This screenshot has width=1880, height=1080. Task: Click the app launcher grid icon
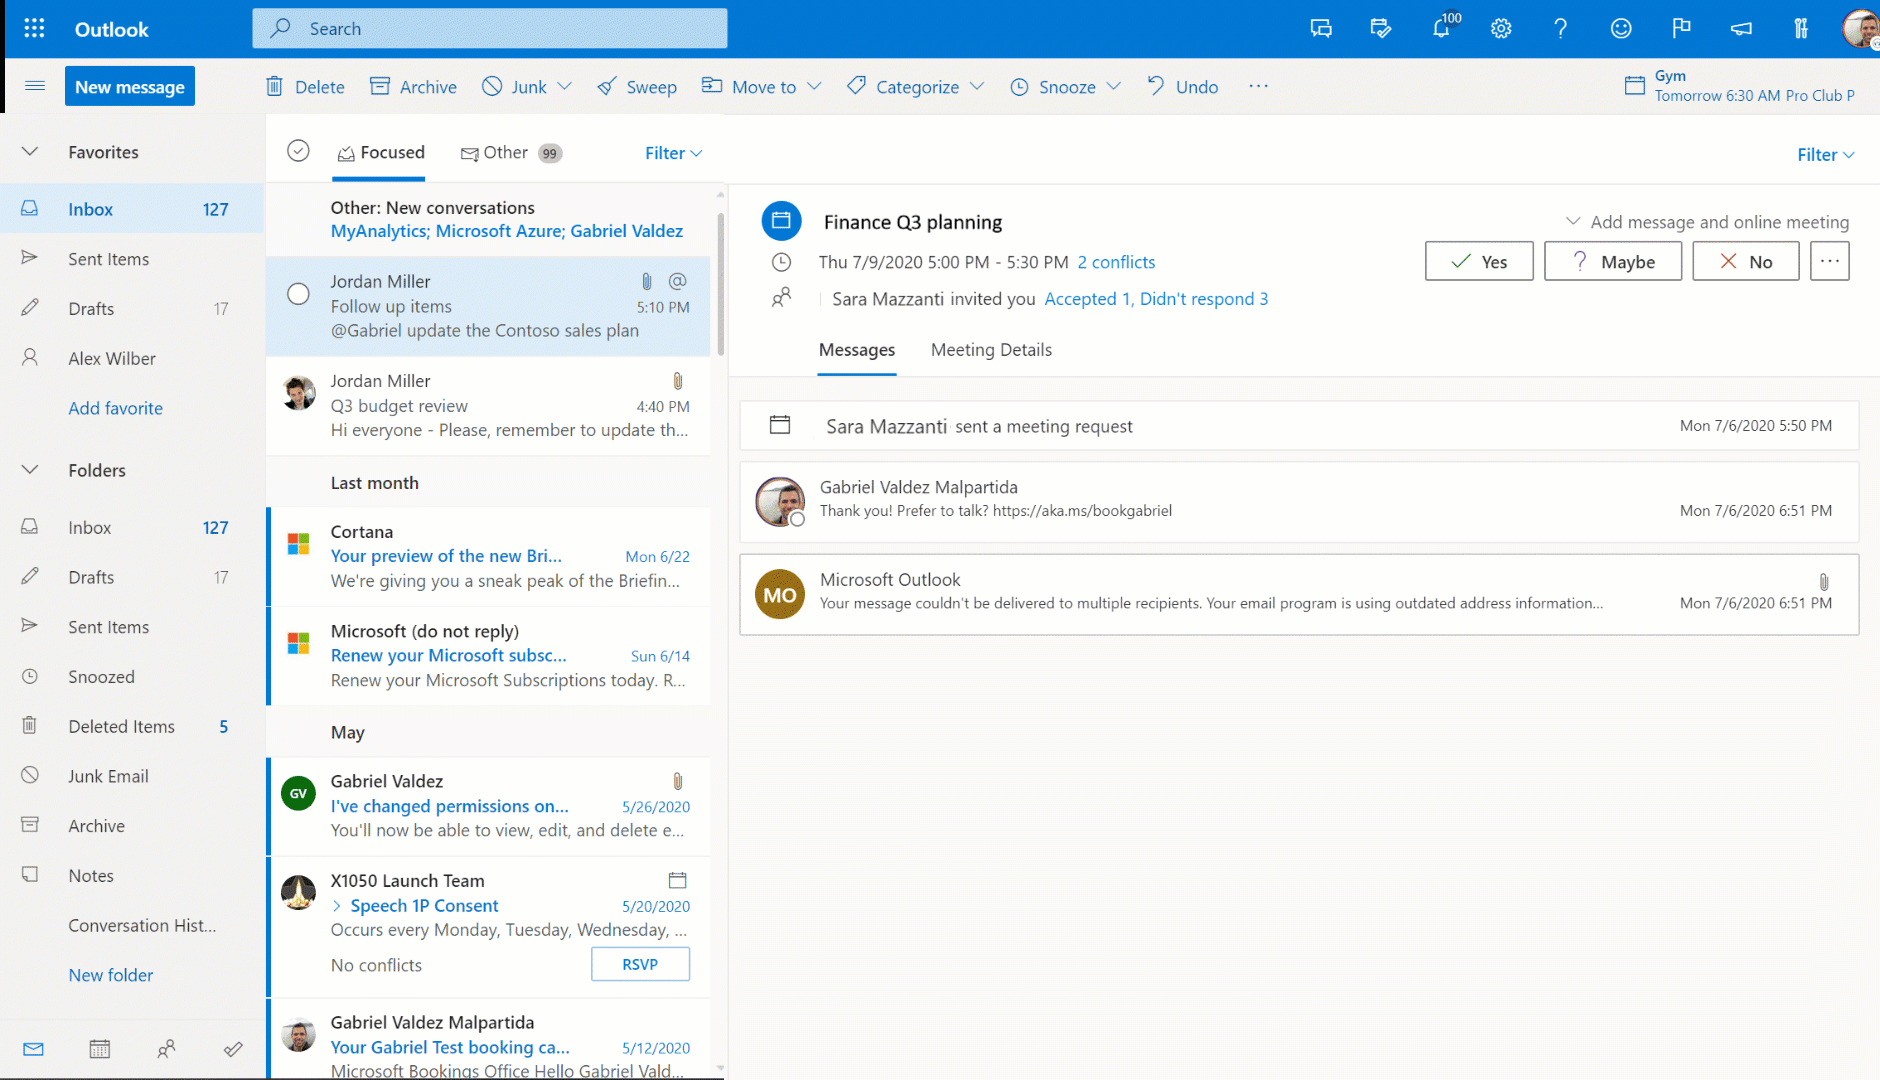(x=33, y=27)
